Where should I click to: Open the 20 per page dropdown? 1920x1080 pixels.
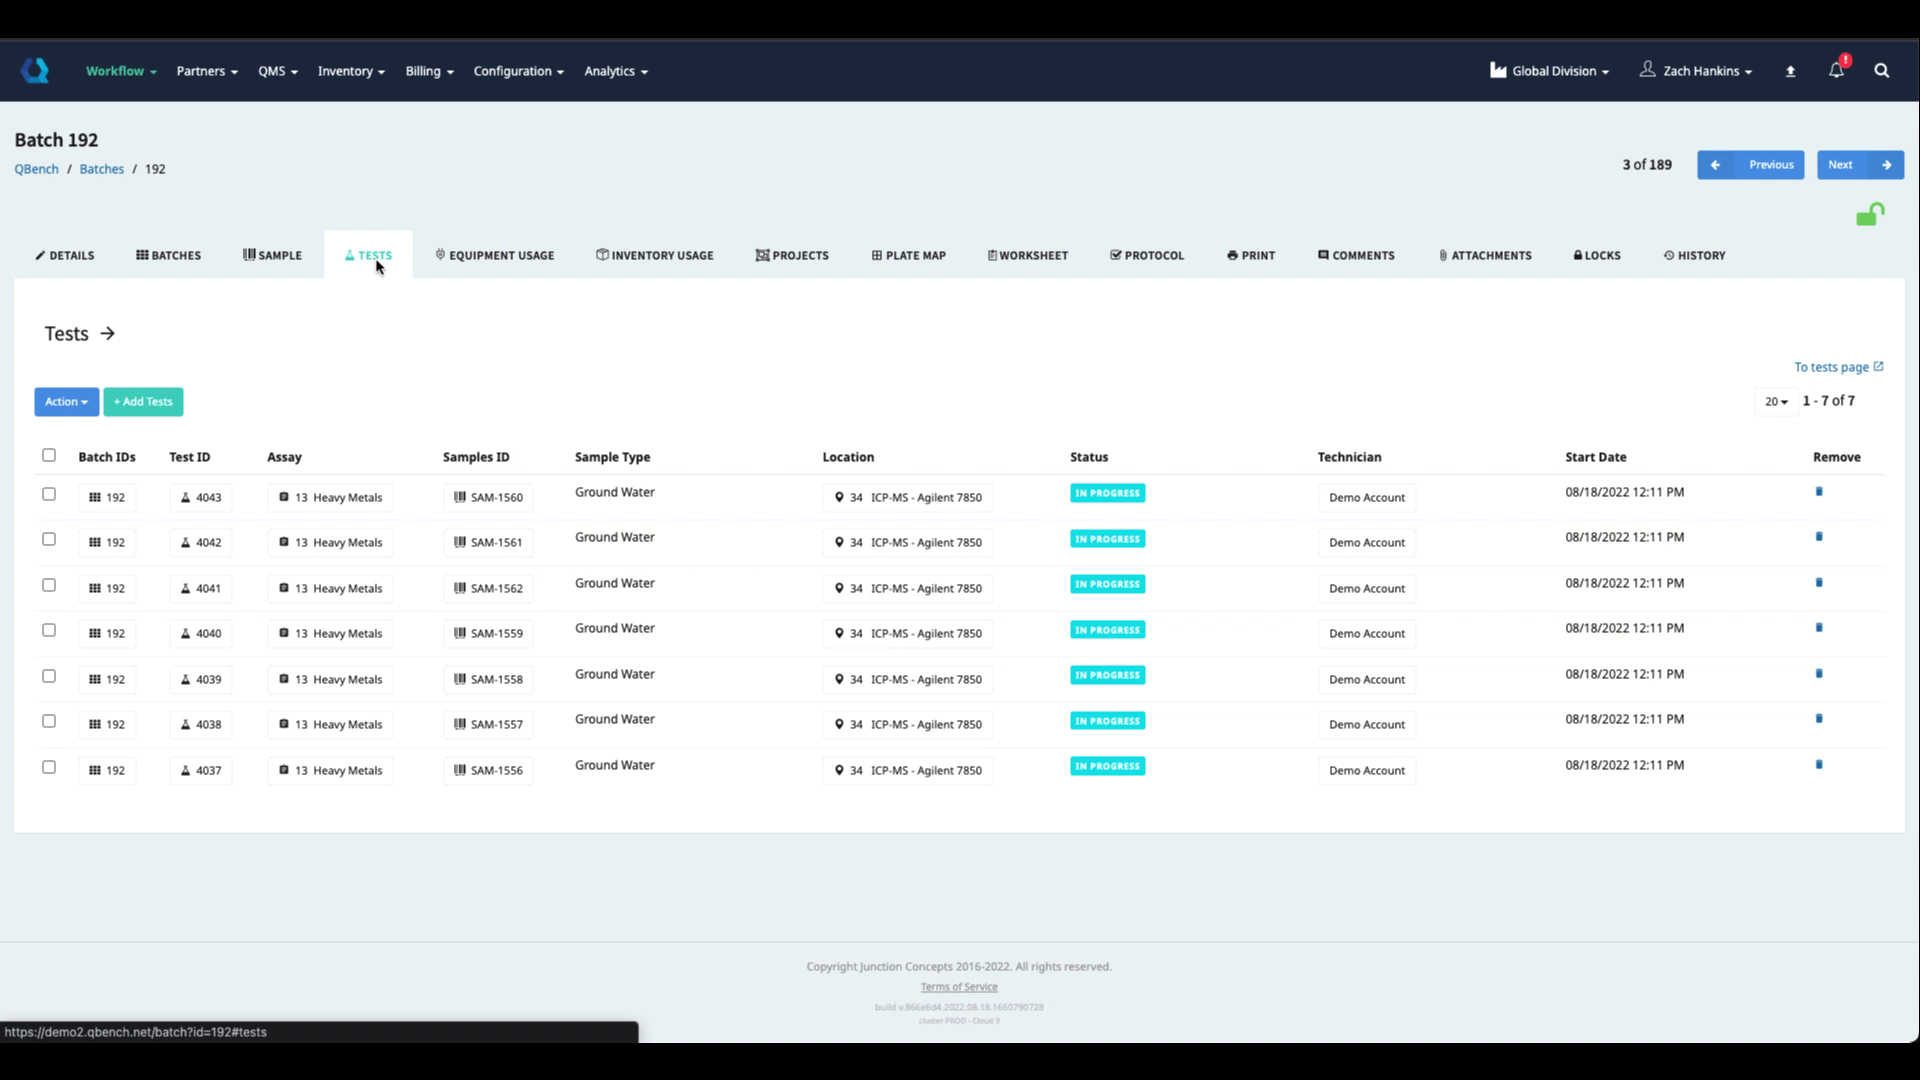tap(1775, 402)
